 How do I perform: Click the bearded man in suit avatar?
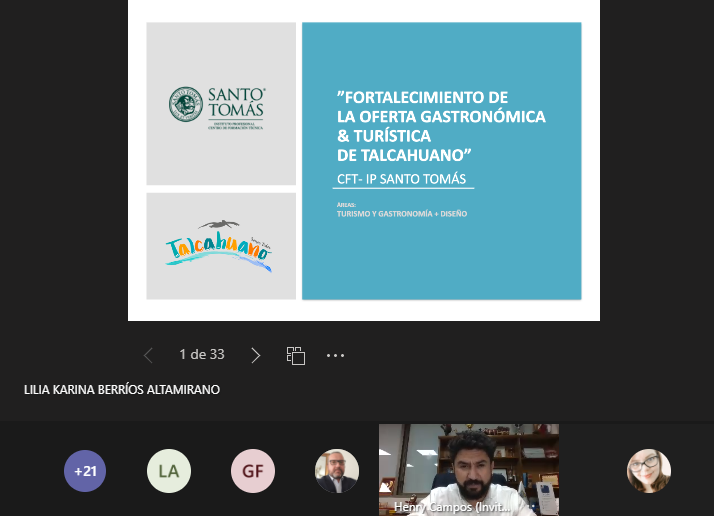tap(337, 471)
